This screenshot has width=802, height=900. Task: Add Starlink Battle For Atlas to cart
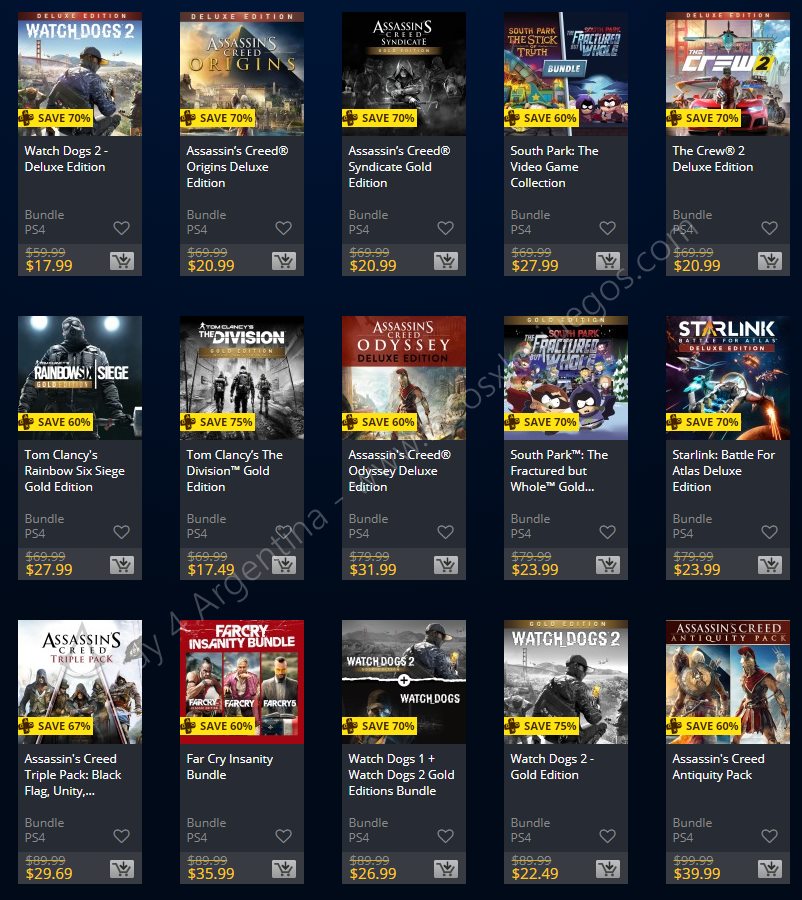[x=770, y=565]
